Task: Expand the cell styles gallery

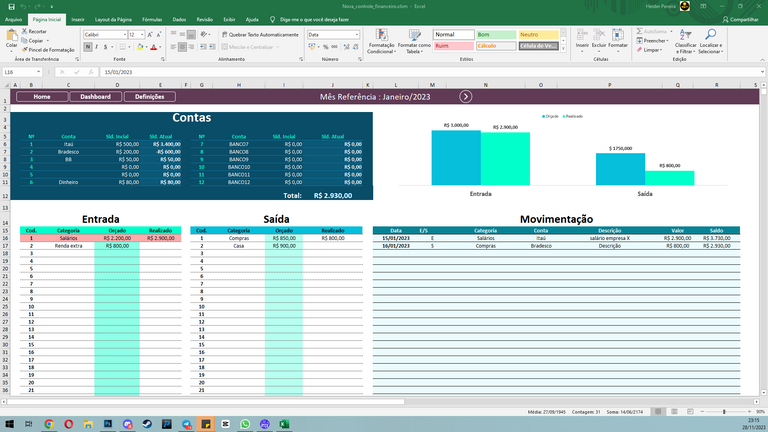Action: click(x=563, y=48)
